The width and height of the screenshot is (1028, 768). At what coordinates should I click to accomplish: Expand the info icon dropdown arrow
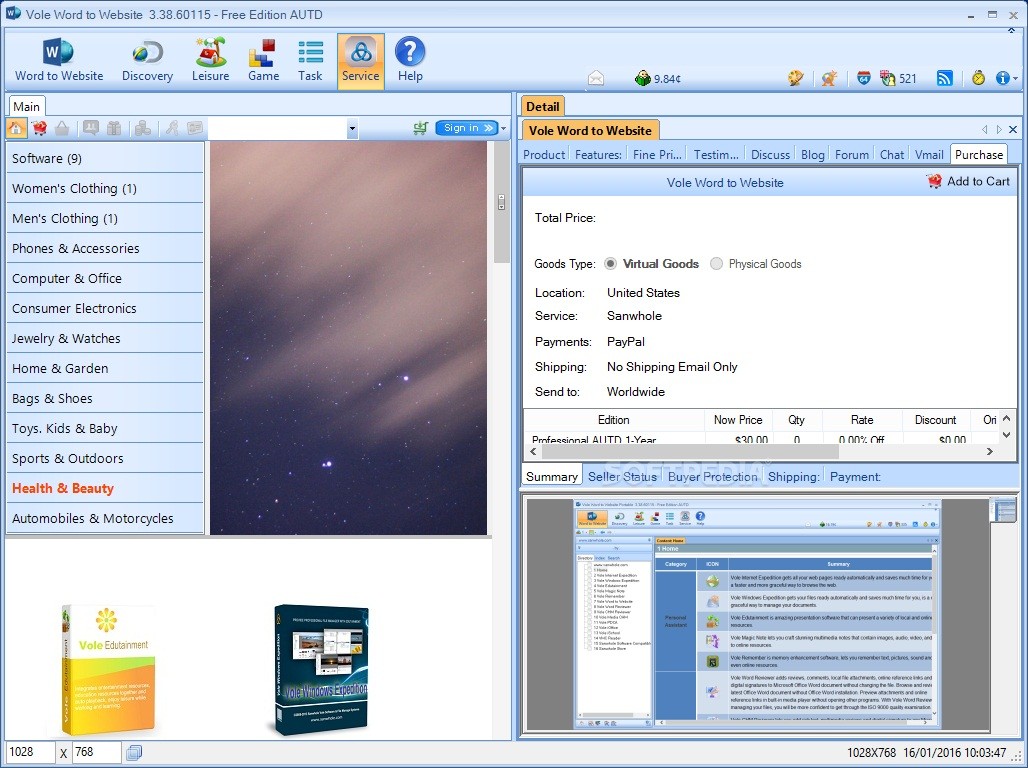[x=1016, y=79]
